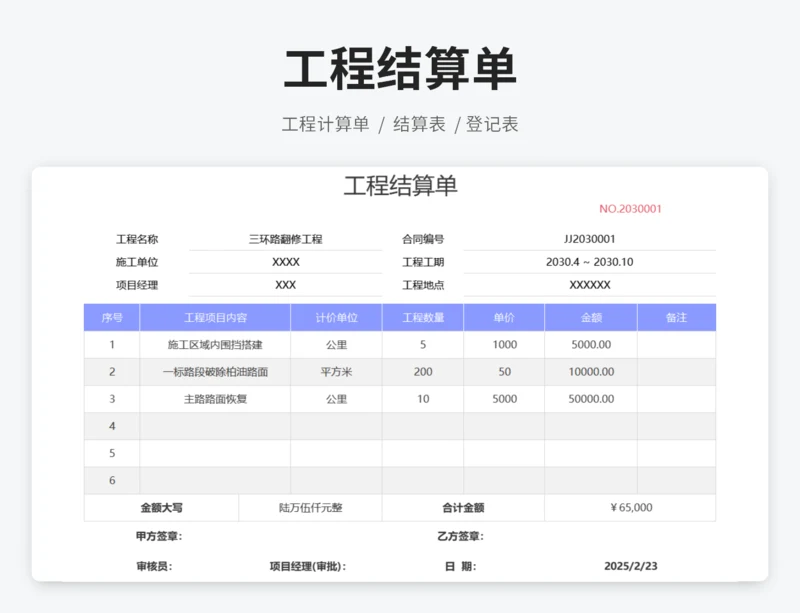
Task: Click the 审核员 label
Action: point(154,566)
